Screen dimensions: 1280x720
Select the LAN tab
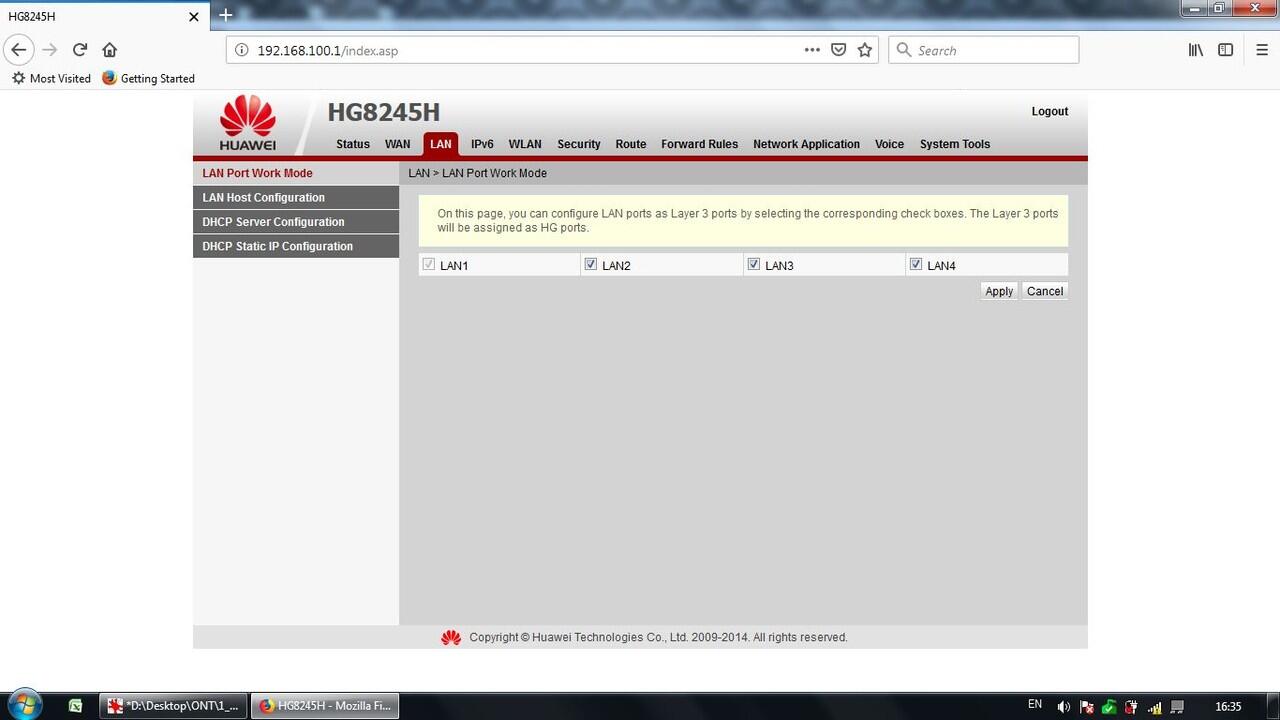[441, 144]
